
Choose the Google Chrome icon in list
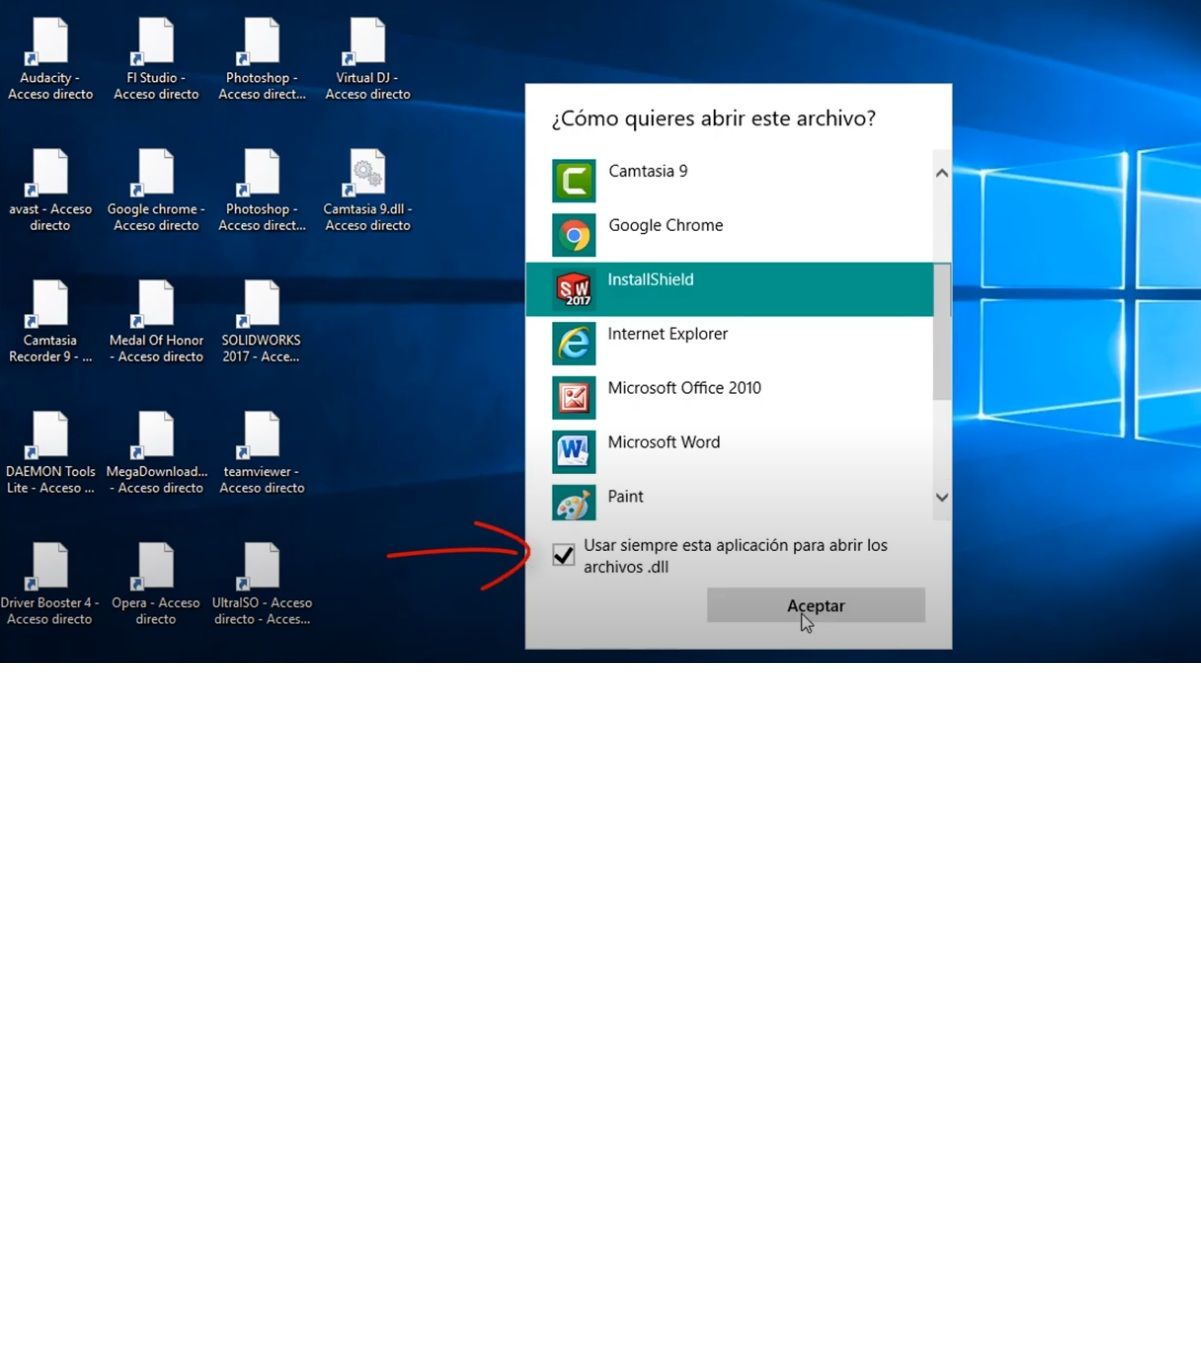[x=574, y=235]
